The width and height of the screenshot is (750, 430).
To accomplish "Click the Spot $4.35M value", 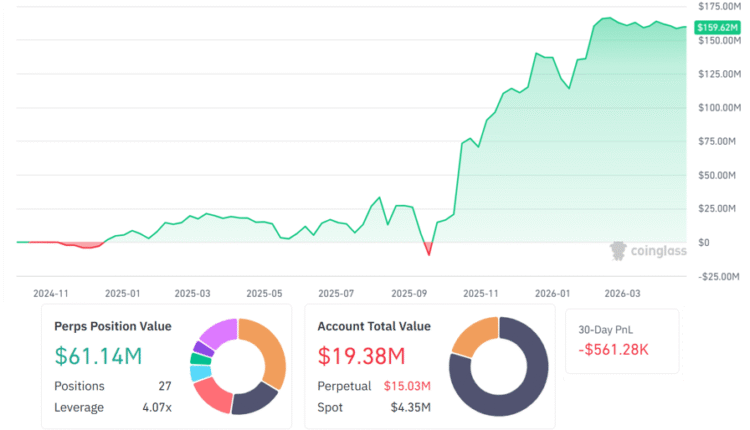I will 411,407.
